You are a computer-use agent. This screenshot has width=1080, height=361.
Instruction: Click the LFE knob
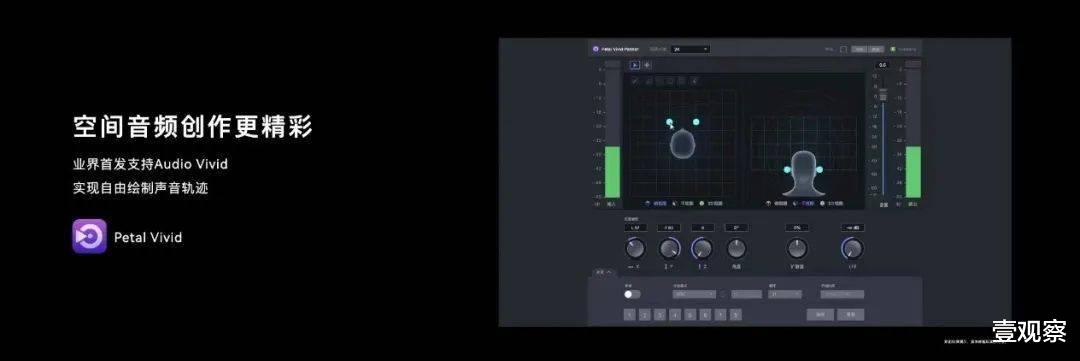853,249
